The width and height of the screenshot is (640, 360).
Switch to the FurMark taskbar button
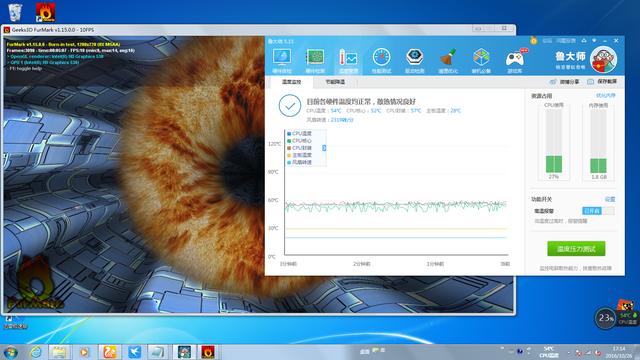tap(208, 352)
